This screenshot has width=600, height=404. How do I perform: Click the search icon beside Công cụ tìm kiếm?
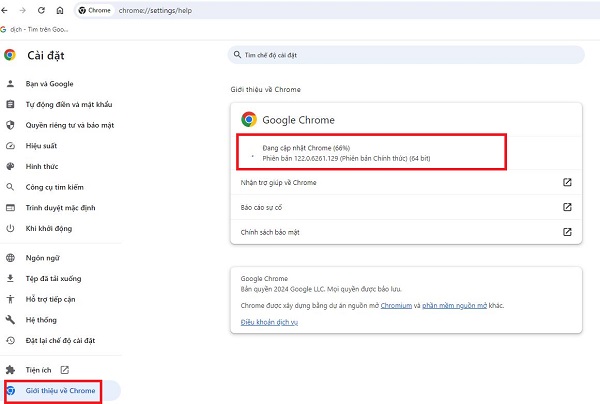[x=10, y=187]
